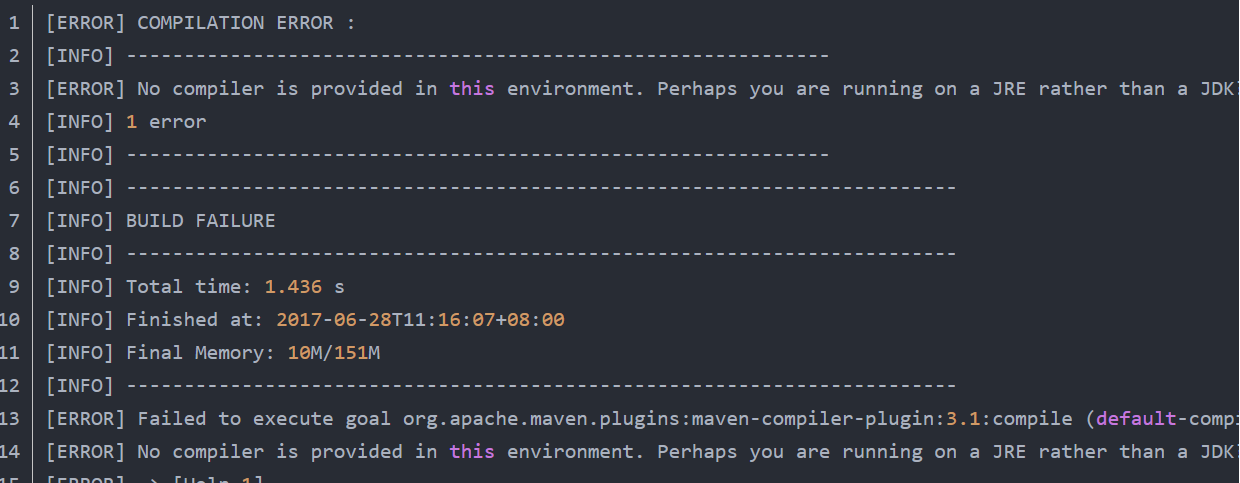Click the highlighted word 'this' on line 3
This screenshot has width=1240, height=483.
[x=472, y=88]
